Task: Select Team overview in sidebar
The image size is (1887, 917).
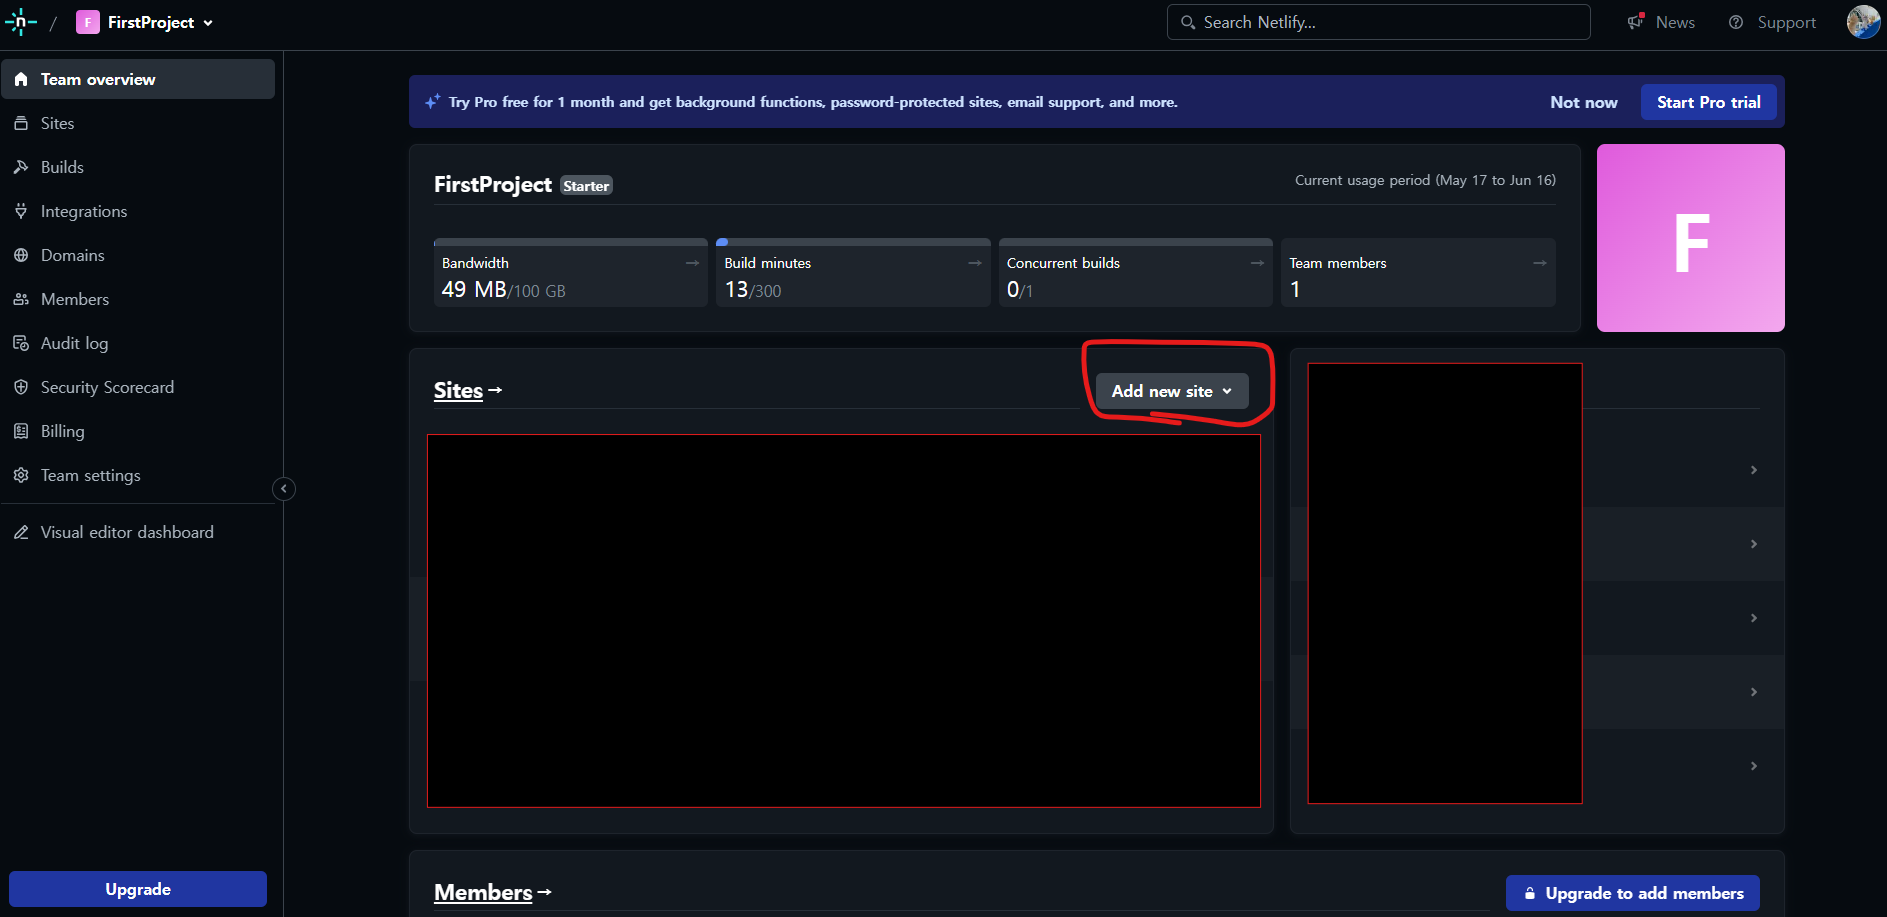Action: point(138,79)
